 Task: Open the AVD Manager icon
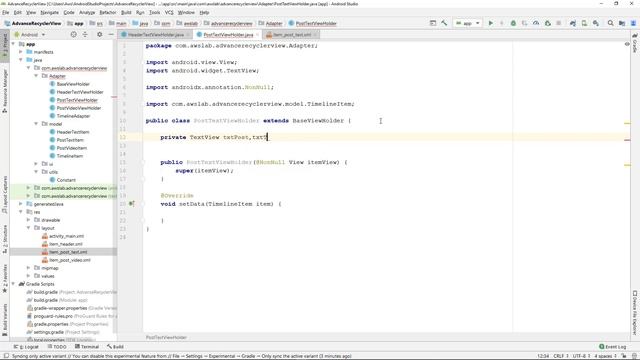point(584,23)
